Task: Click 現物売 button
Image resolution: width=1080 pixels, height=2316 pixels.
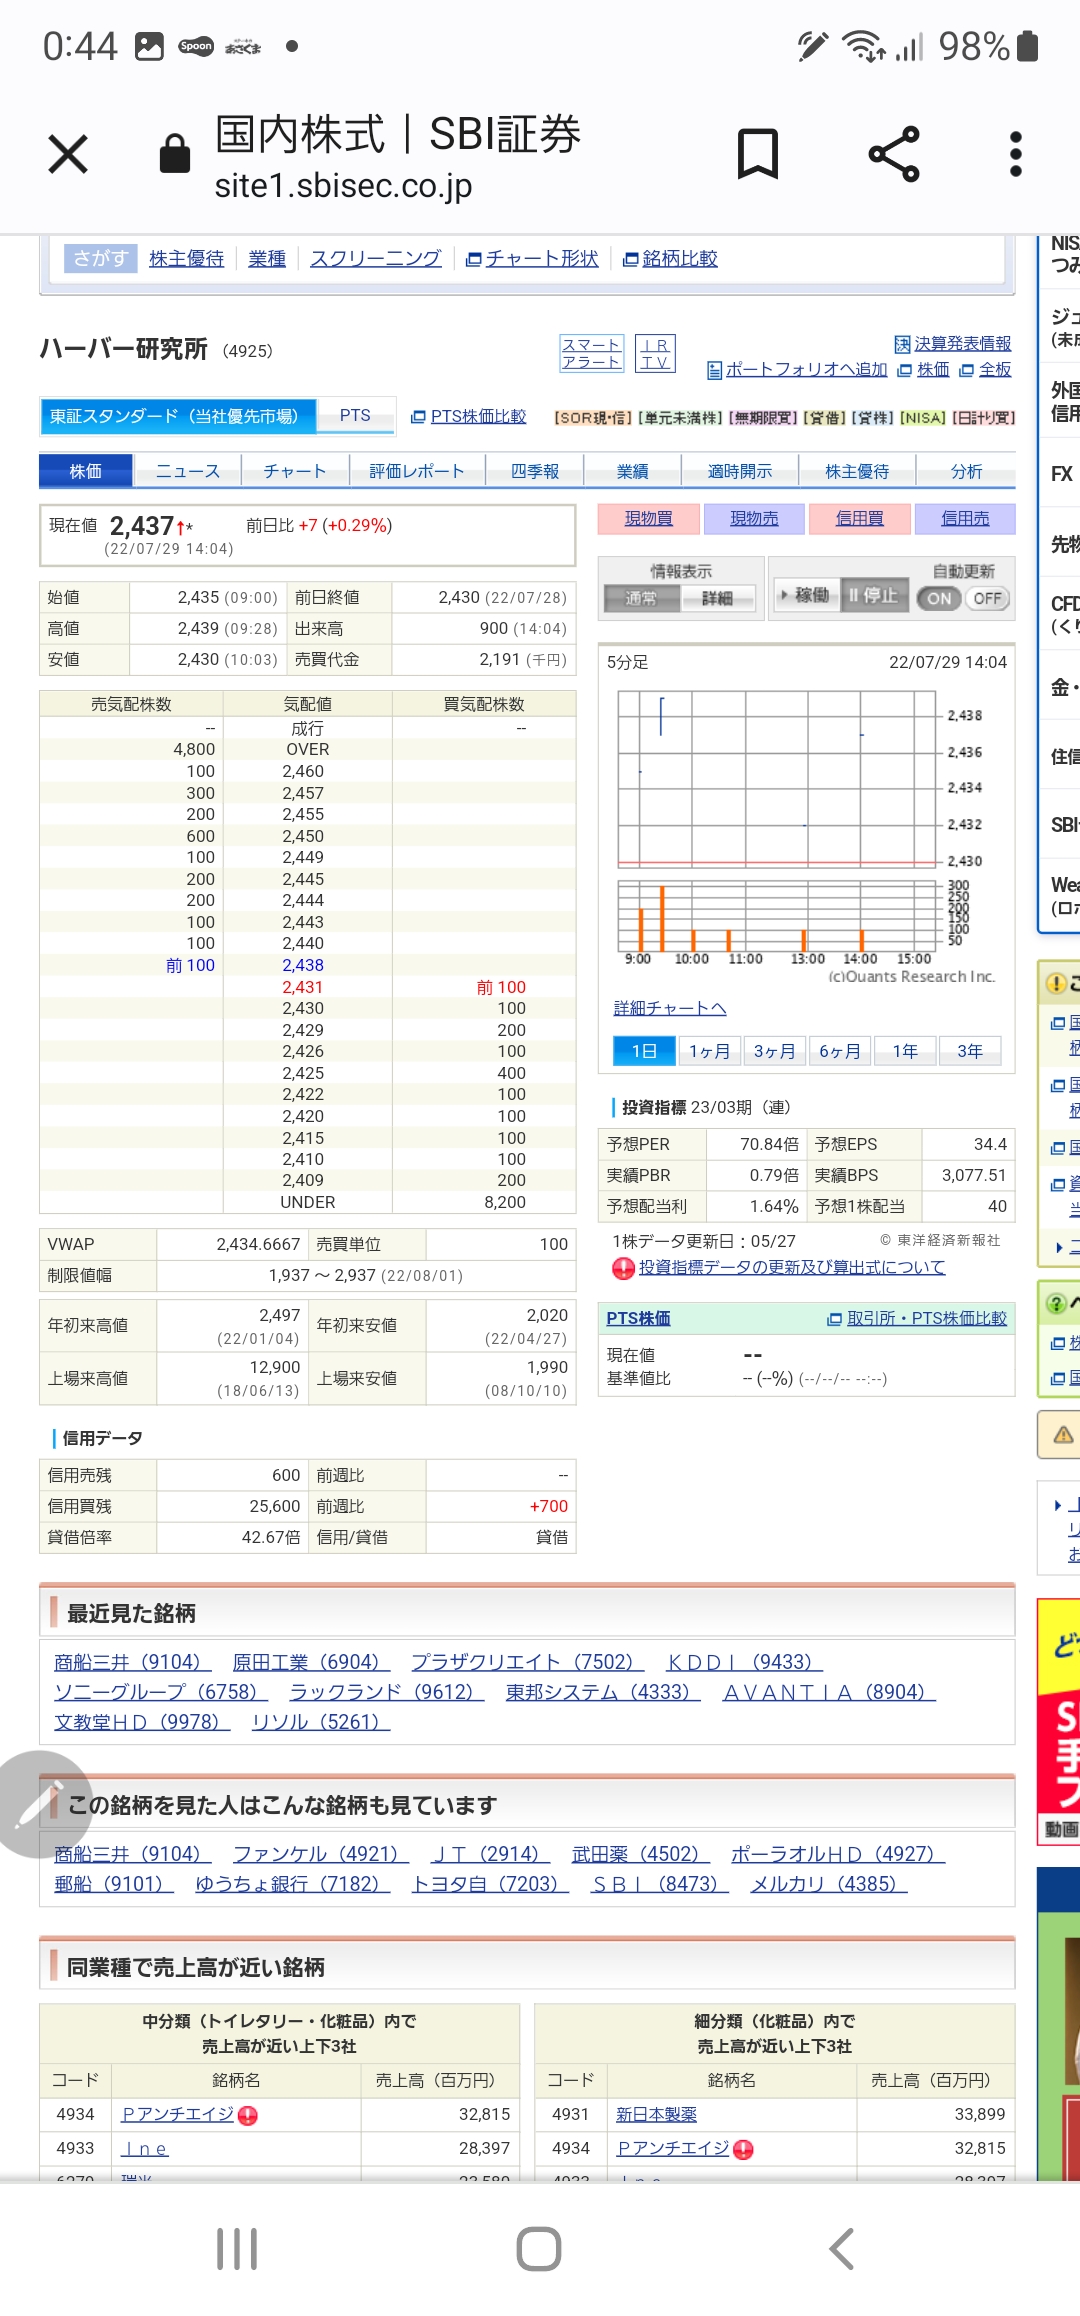Action: coord(754,518)
